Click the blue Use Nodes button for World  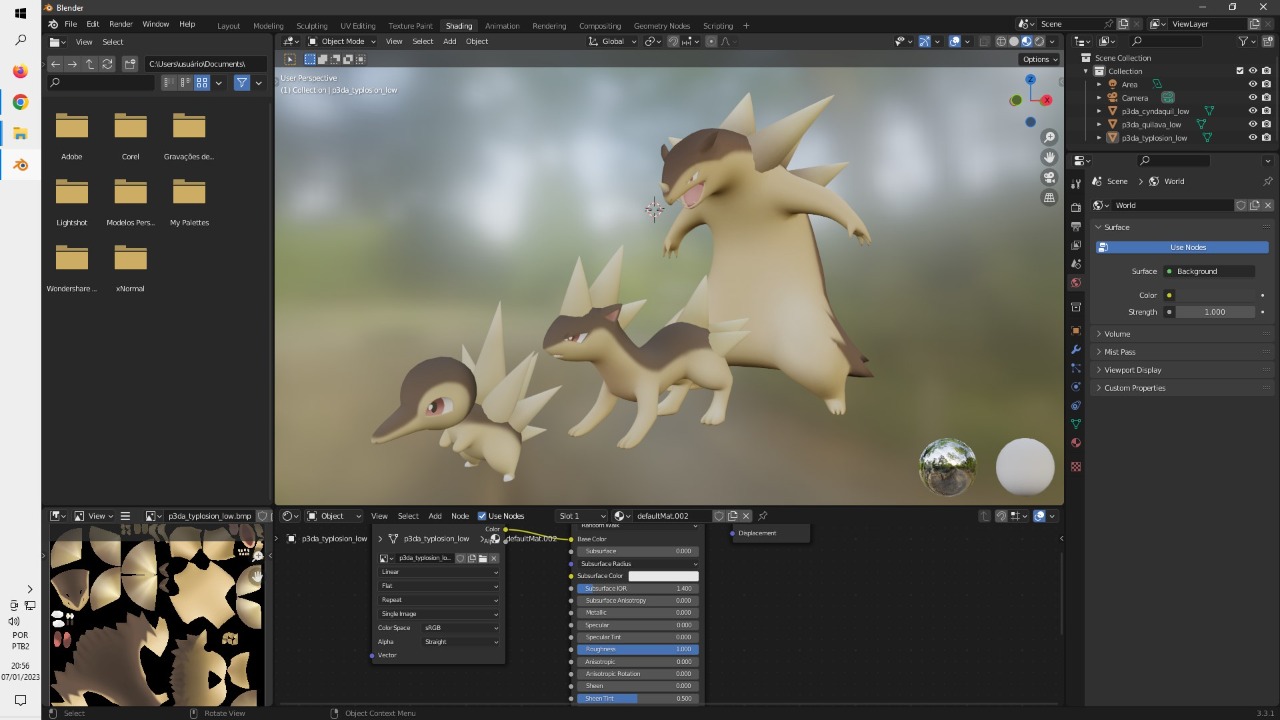coord(1187,247)
